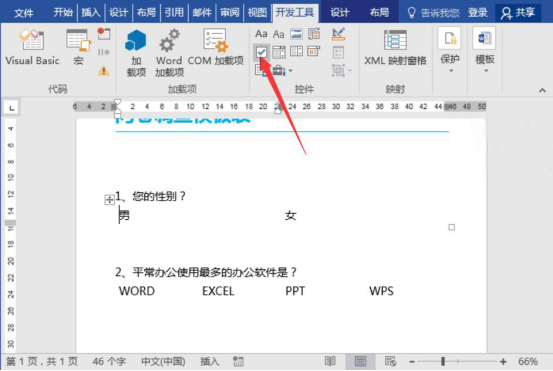Screen dimensions: 553x371
Task: Open the table tools 设计 tab
Action: (340, 13)
